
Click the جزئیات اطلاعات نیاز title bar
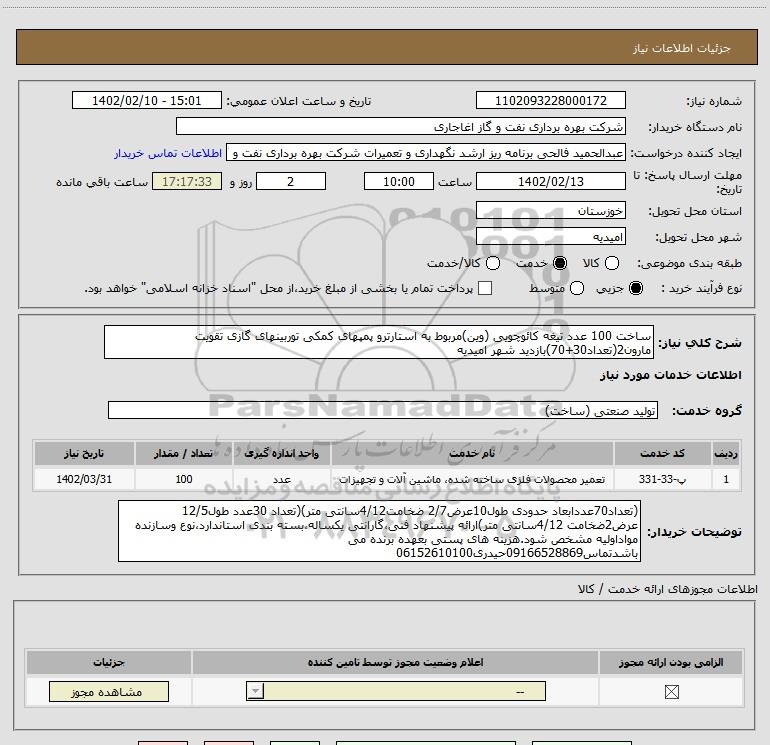386,47
